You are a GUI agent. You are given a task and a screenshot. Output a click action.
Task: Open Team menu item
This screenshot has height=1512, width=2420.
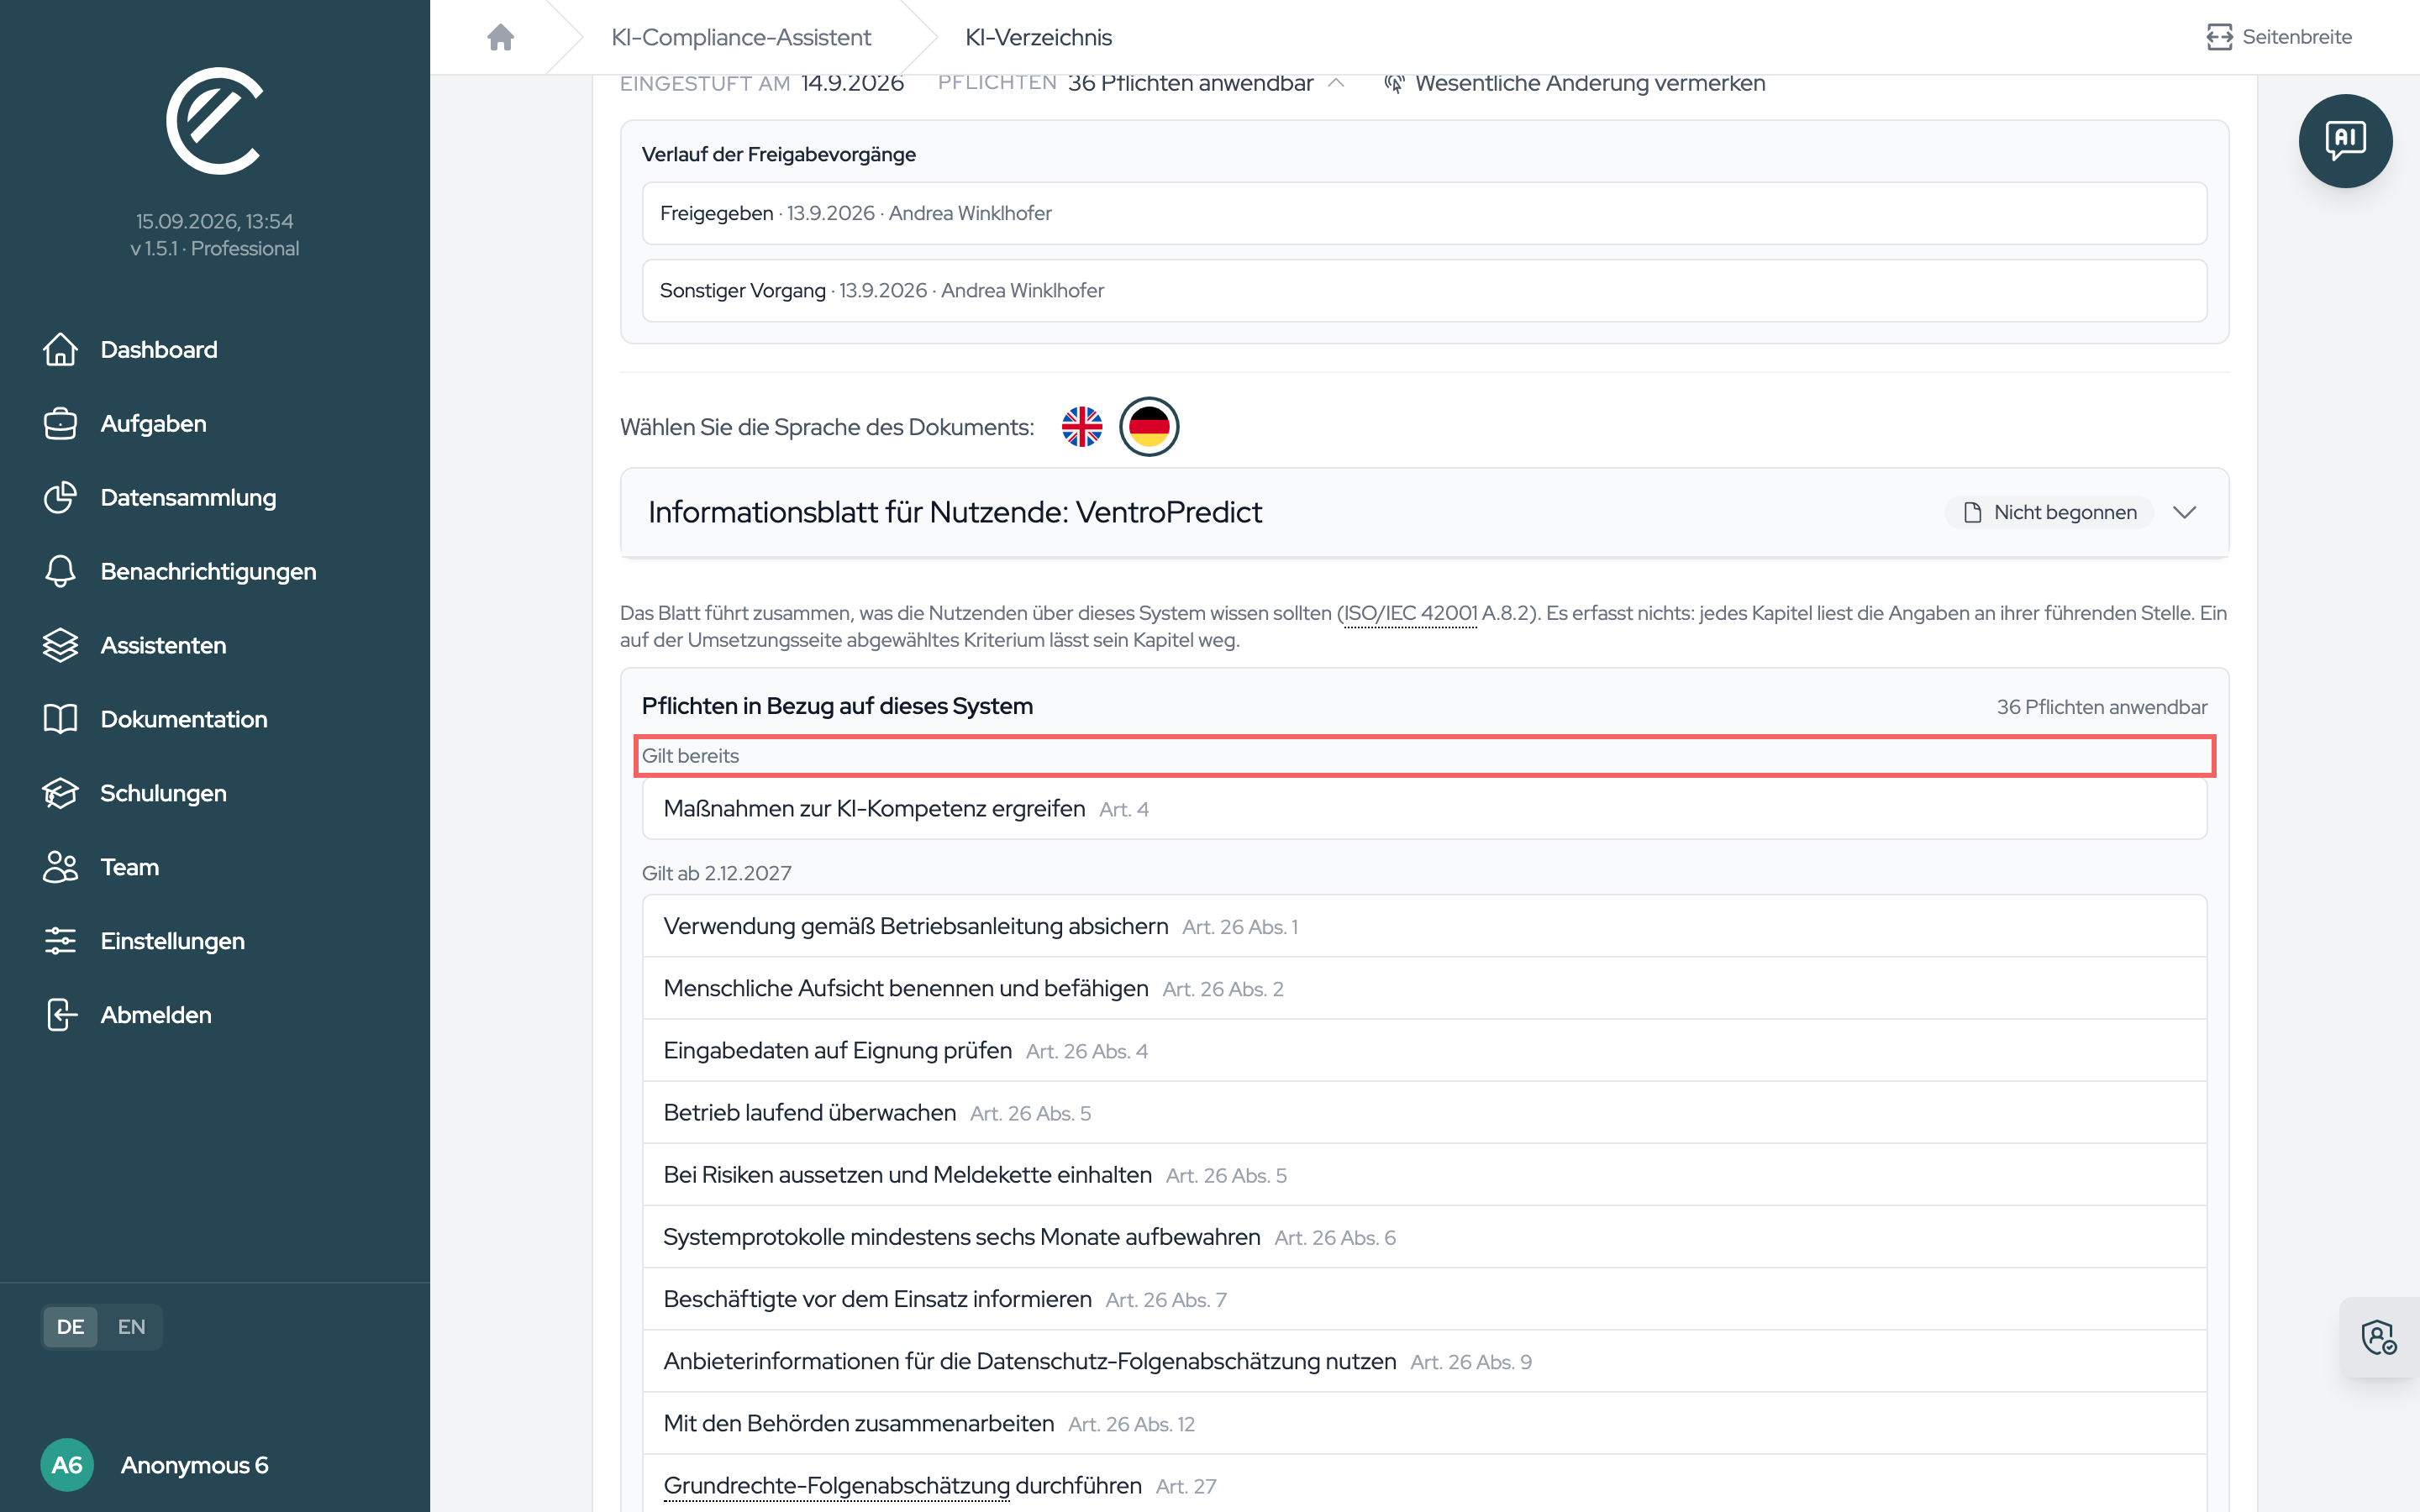click(x=129, y=867)
